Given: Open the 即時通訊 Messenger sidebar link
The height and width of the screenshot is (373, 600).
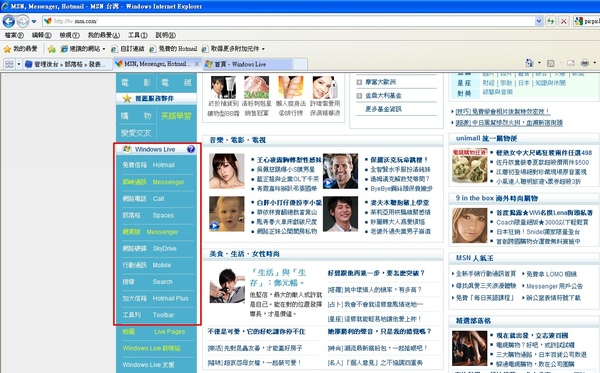Looking at the screenshot, I should (153, 182).
